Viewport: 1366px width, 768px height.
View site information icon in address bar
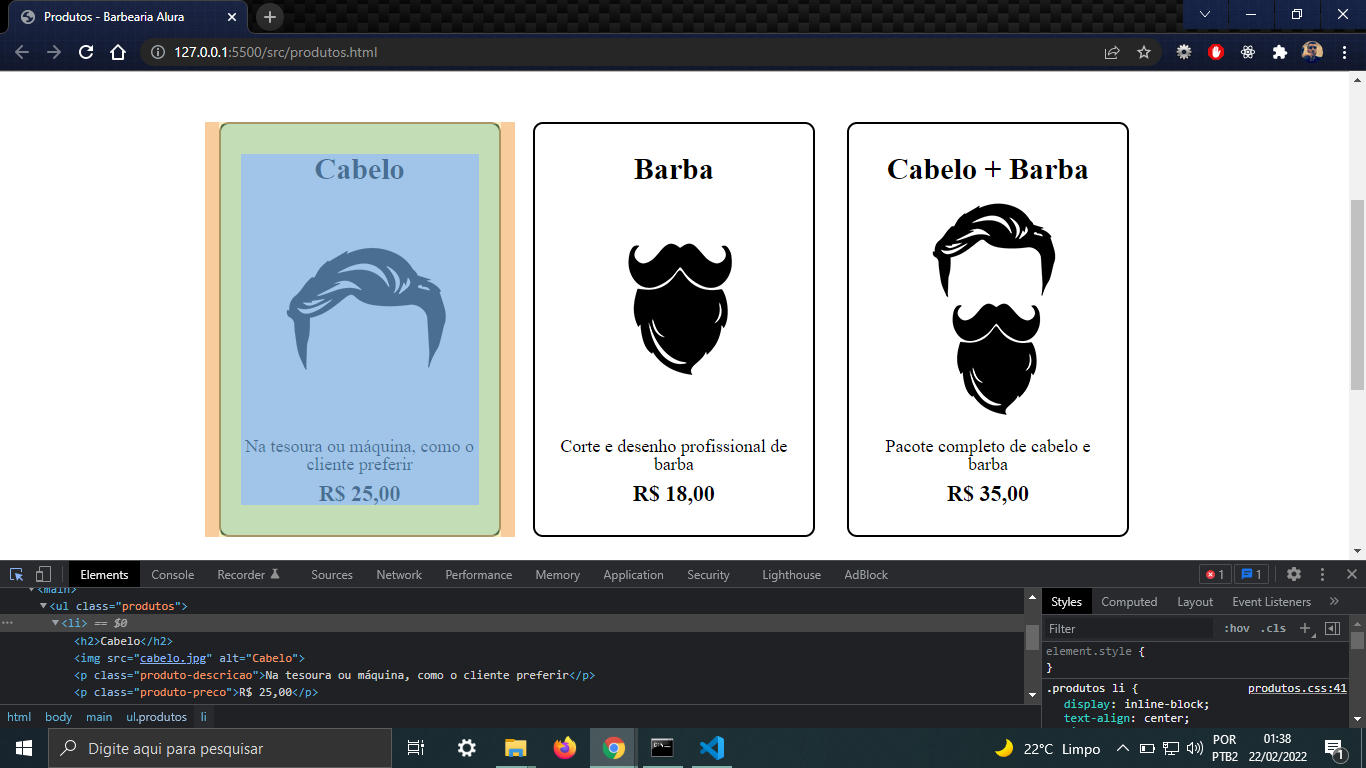tap(156, 52)
